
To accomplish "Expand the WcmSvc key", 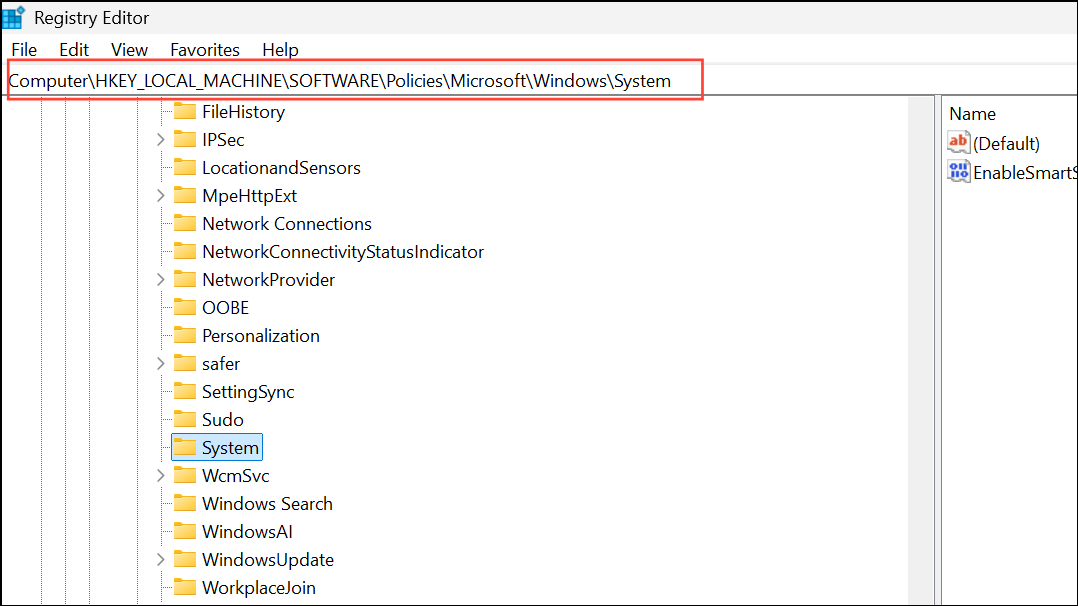I will tap(161, 475).
